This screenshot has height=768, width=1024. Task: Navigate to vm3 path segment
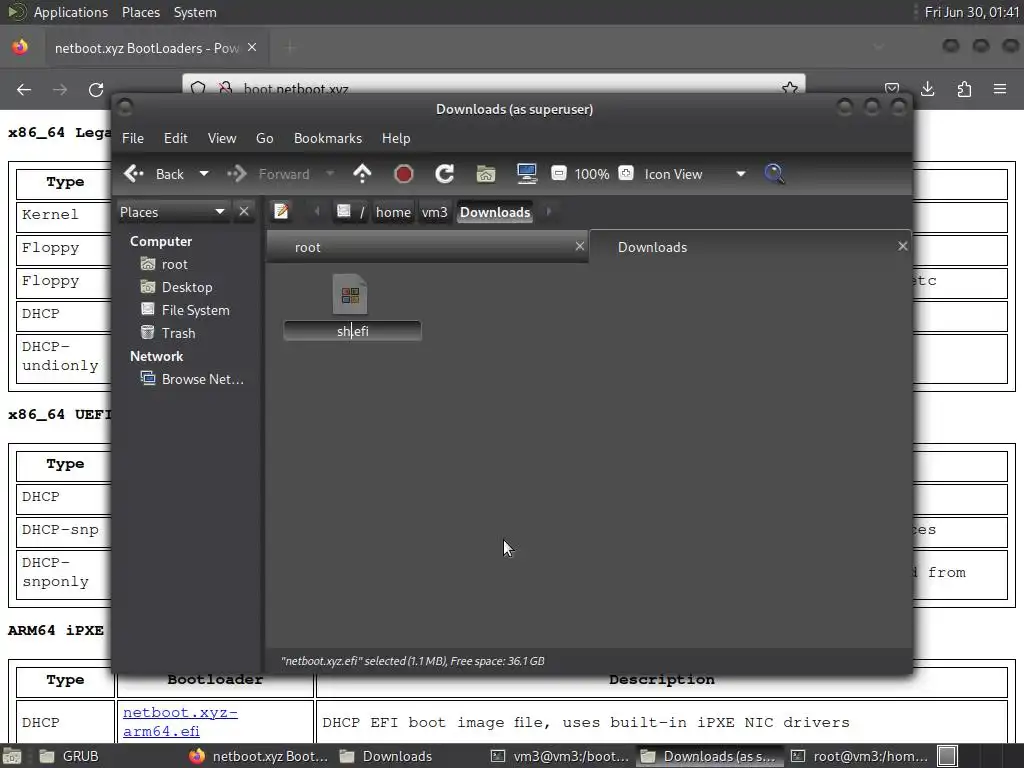(434, 212)
